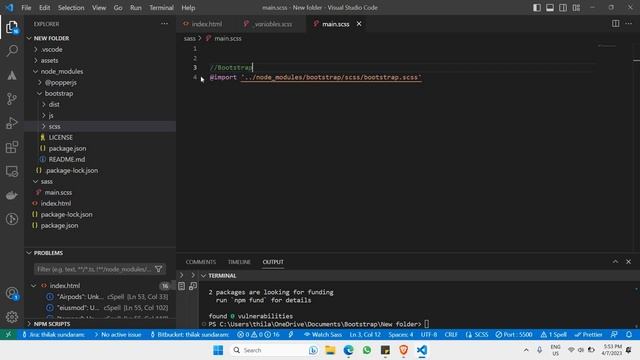
Task: Open the Help menu
Action: click(x=188, y=7)
